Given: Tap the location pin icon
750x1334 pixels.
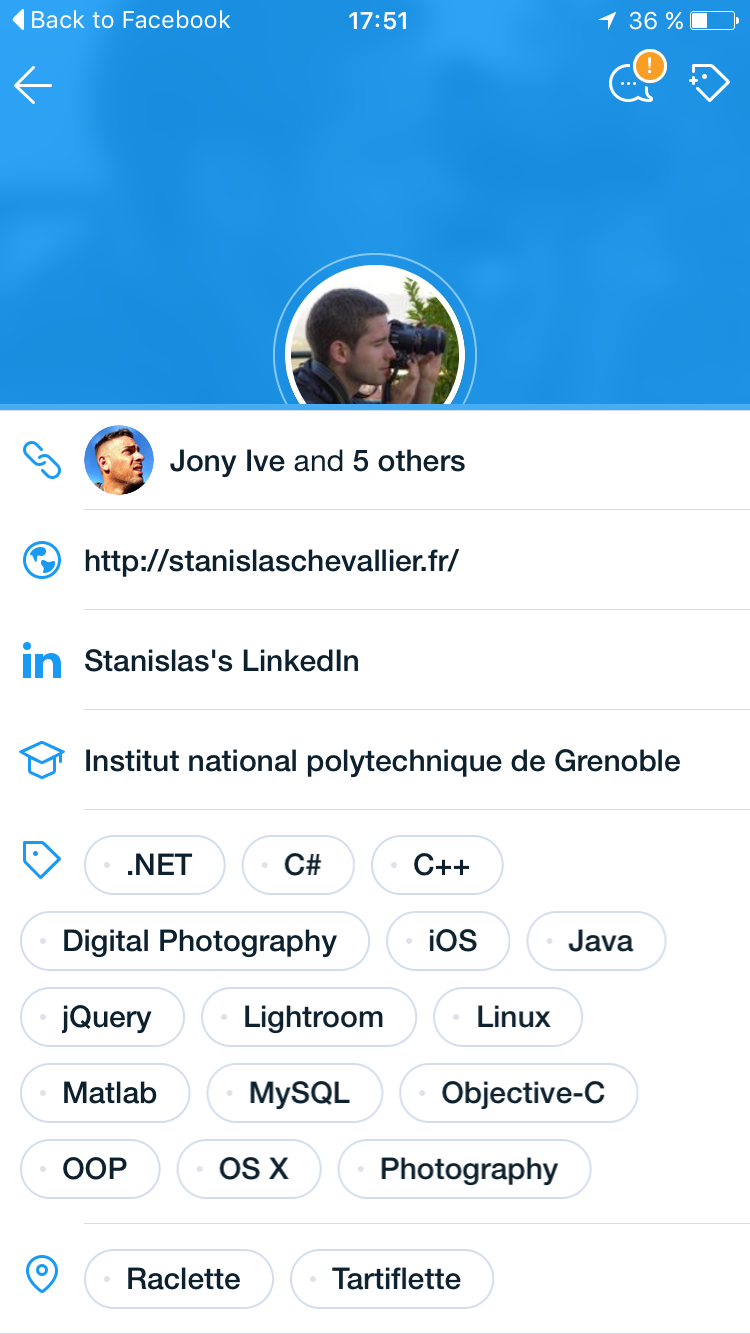Looking at the screenshot, I should click(41, 1276).
